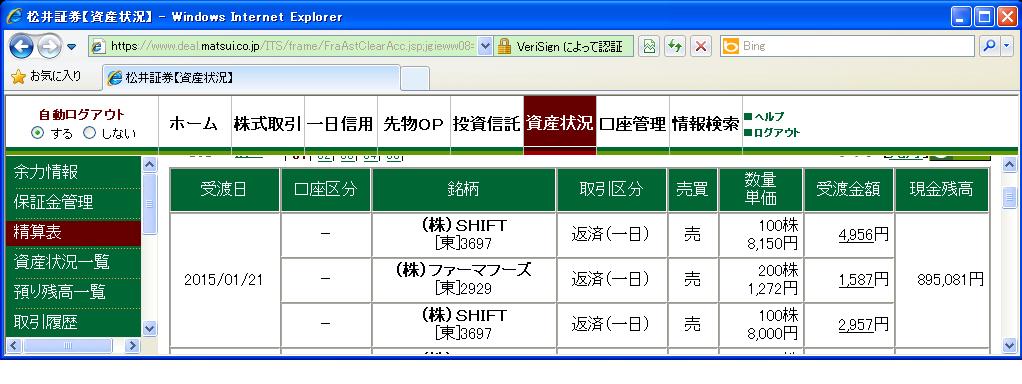Click the compatibility view broken-page icon
Viewport: 1022px width, 384px height.
coord(649,46)
